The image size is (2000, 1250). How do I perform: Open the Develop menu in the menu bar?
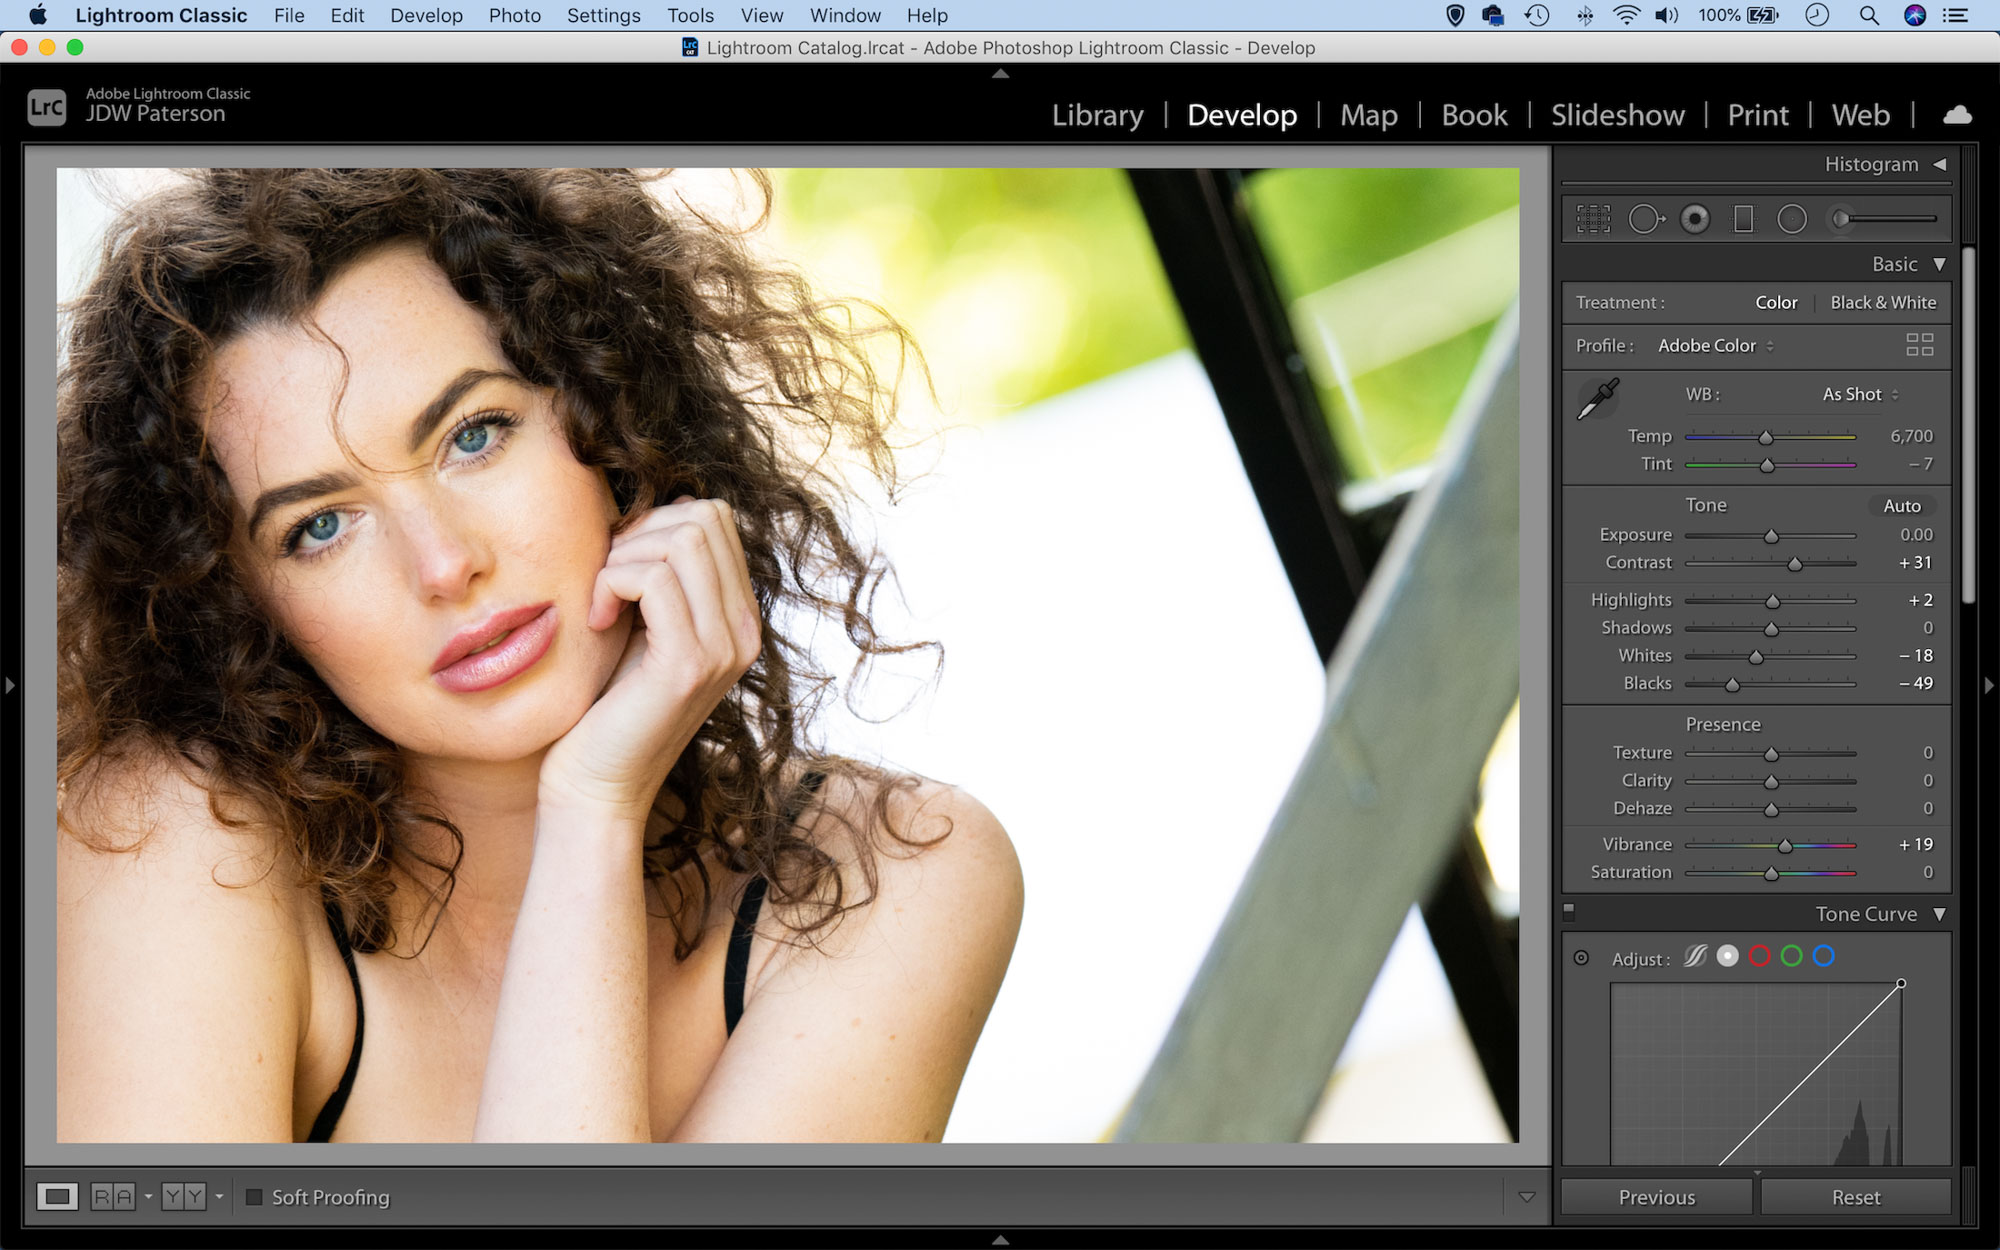click(426, 15)
